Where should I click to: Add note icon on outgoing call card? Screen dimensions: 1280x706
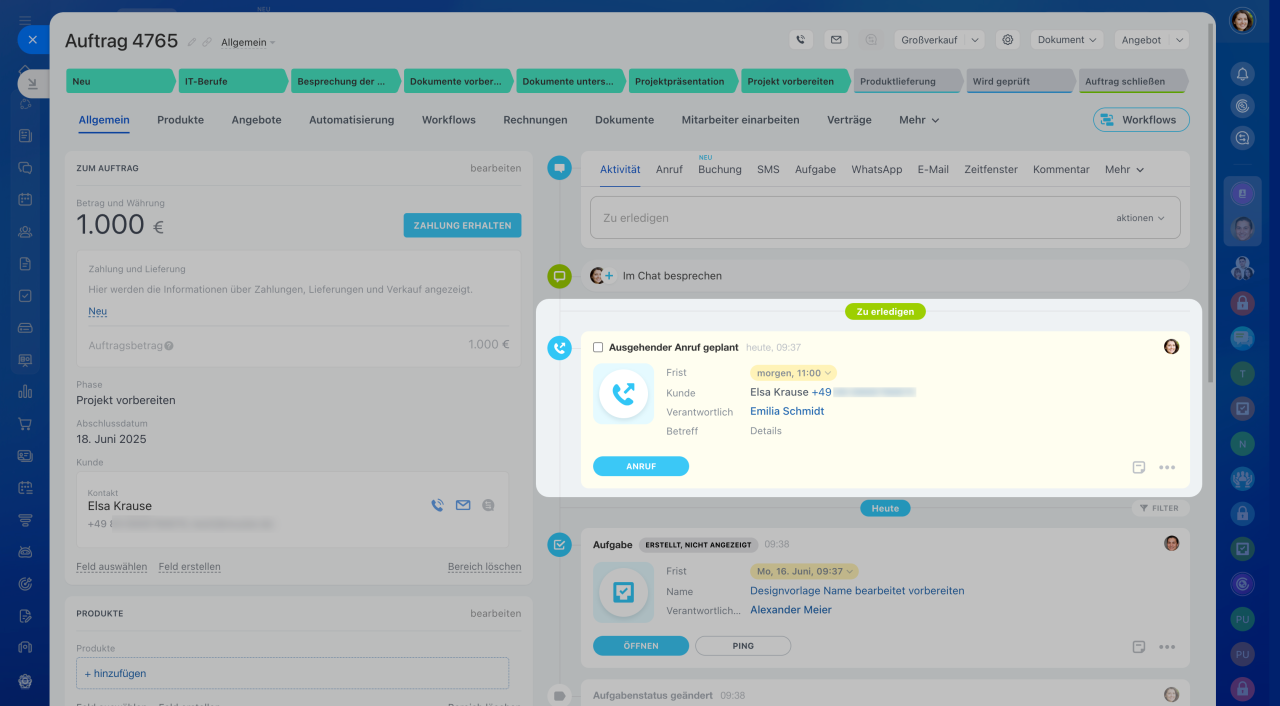click(x=1139, y=467)
